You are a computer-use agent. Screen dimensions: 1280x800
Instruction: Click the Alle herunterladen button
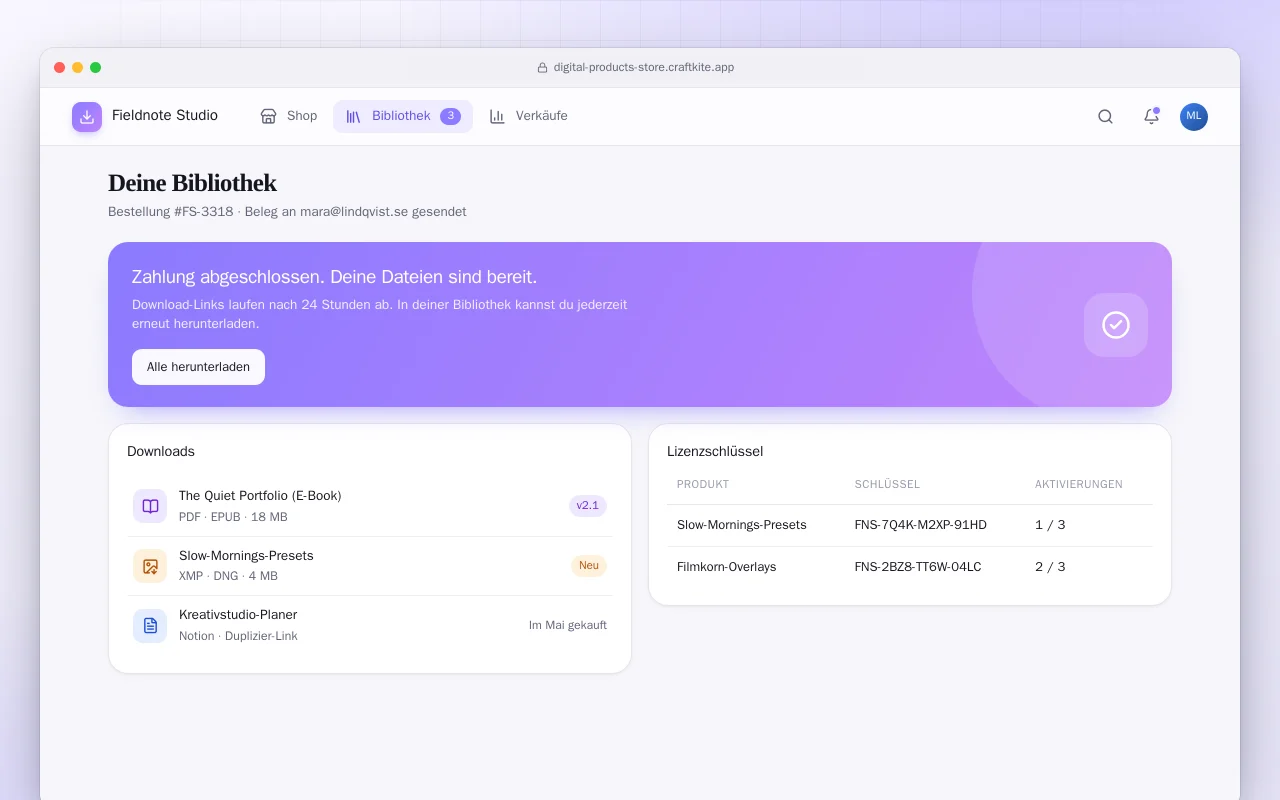(198, 367)
